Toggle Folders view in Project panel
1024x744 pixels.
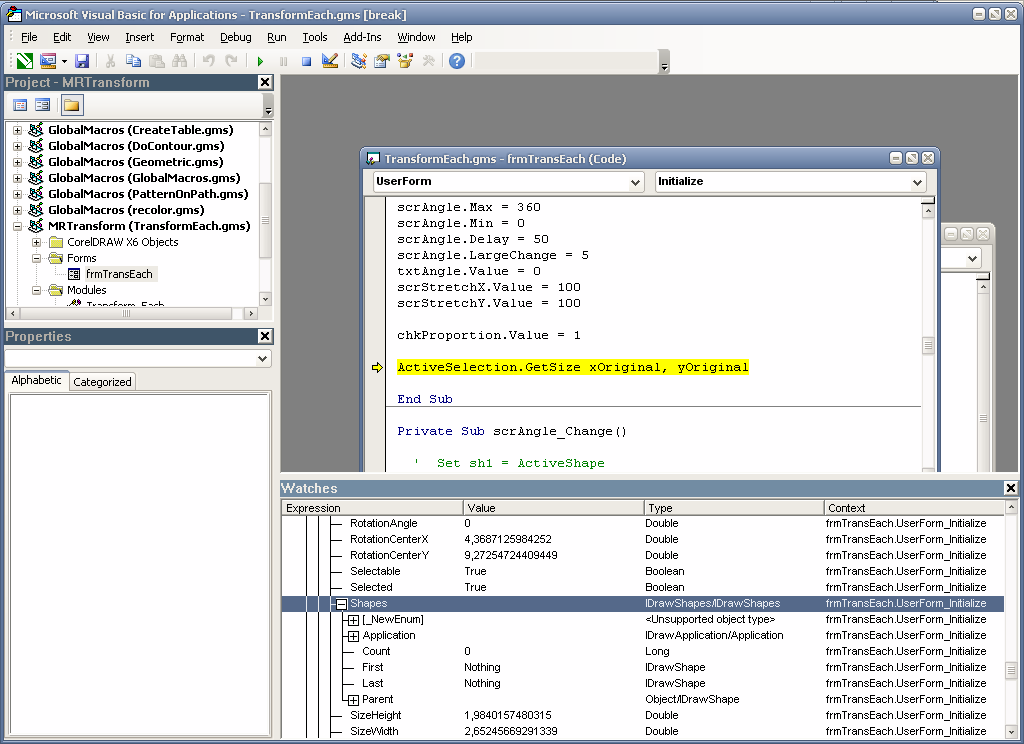[71, 105]
